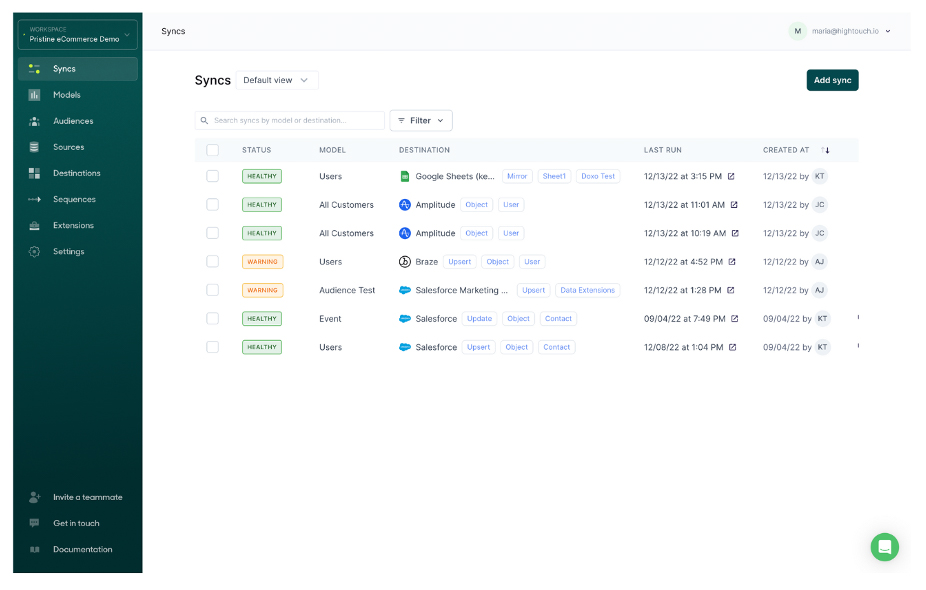Open the Salesforce Marketing run link icon
The image size is (926, 590).
pyautogui.click(x=731, y=290)
